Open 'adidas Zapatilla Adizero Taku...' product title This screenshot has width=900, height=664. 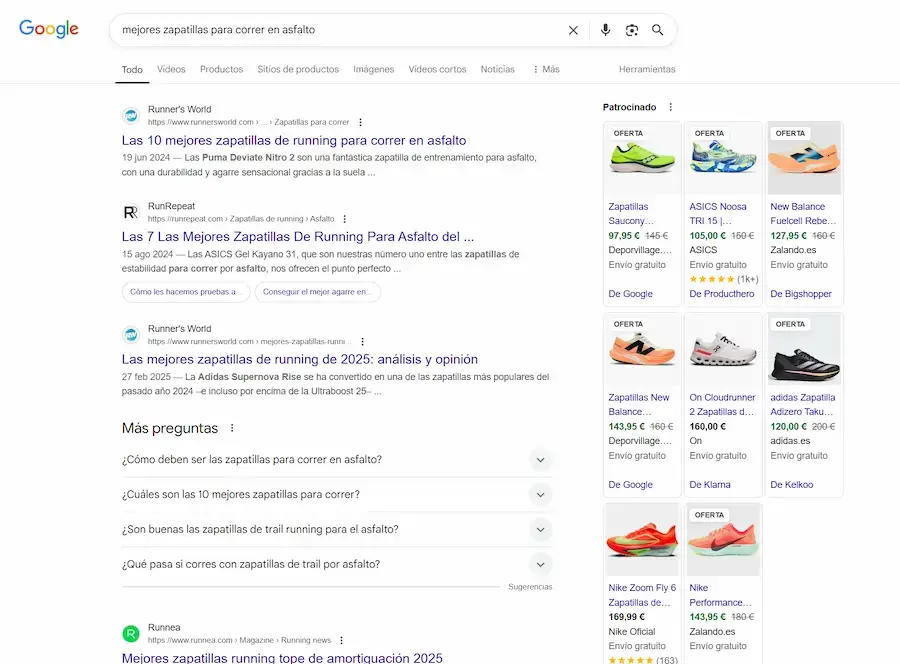802,405
